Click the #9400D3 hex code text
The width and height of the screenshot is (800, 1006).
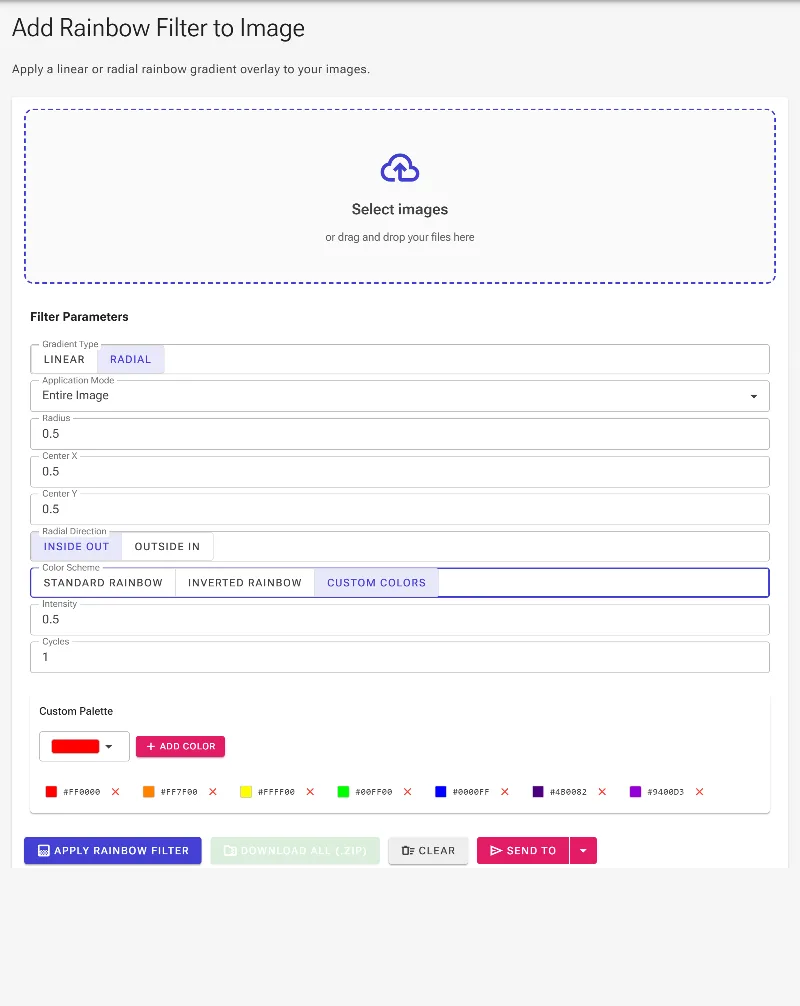[665, 792]
